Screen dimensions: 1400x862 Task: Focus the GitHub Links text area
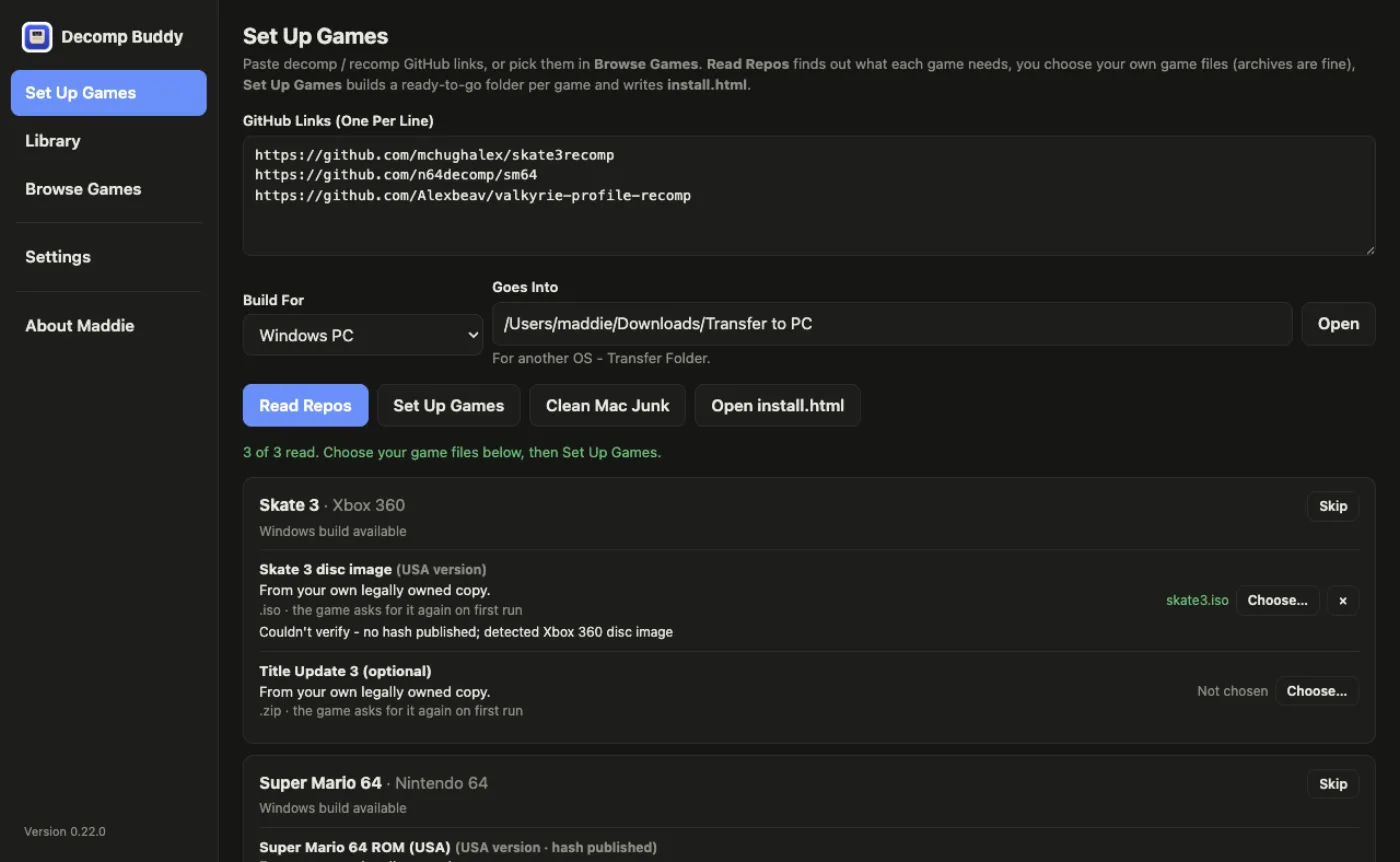[x=809, y=196]
